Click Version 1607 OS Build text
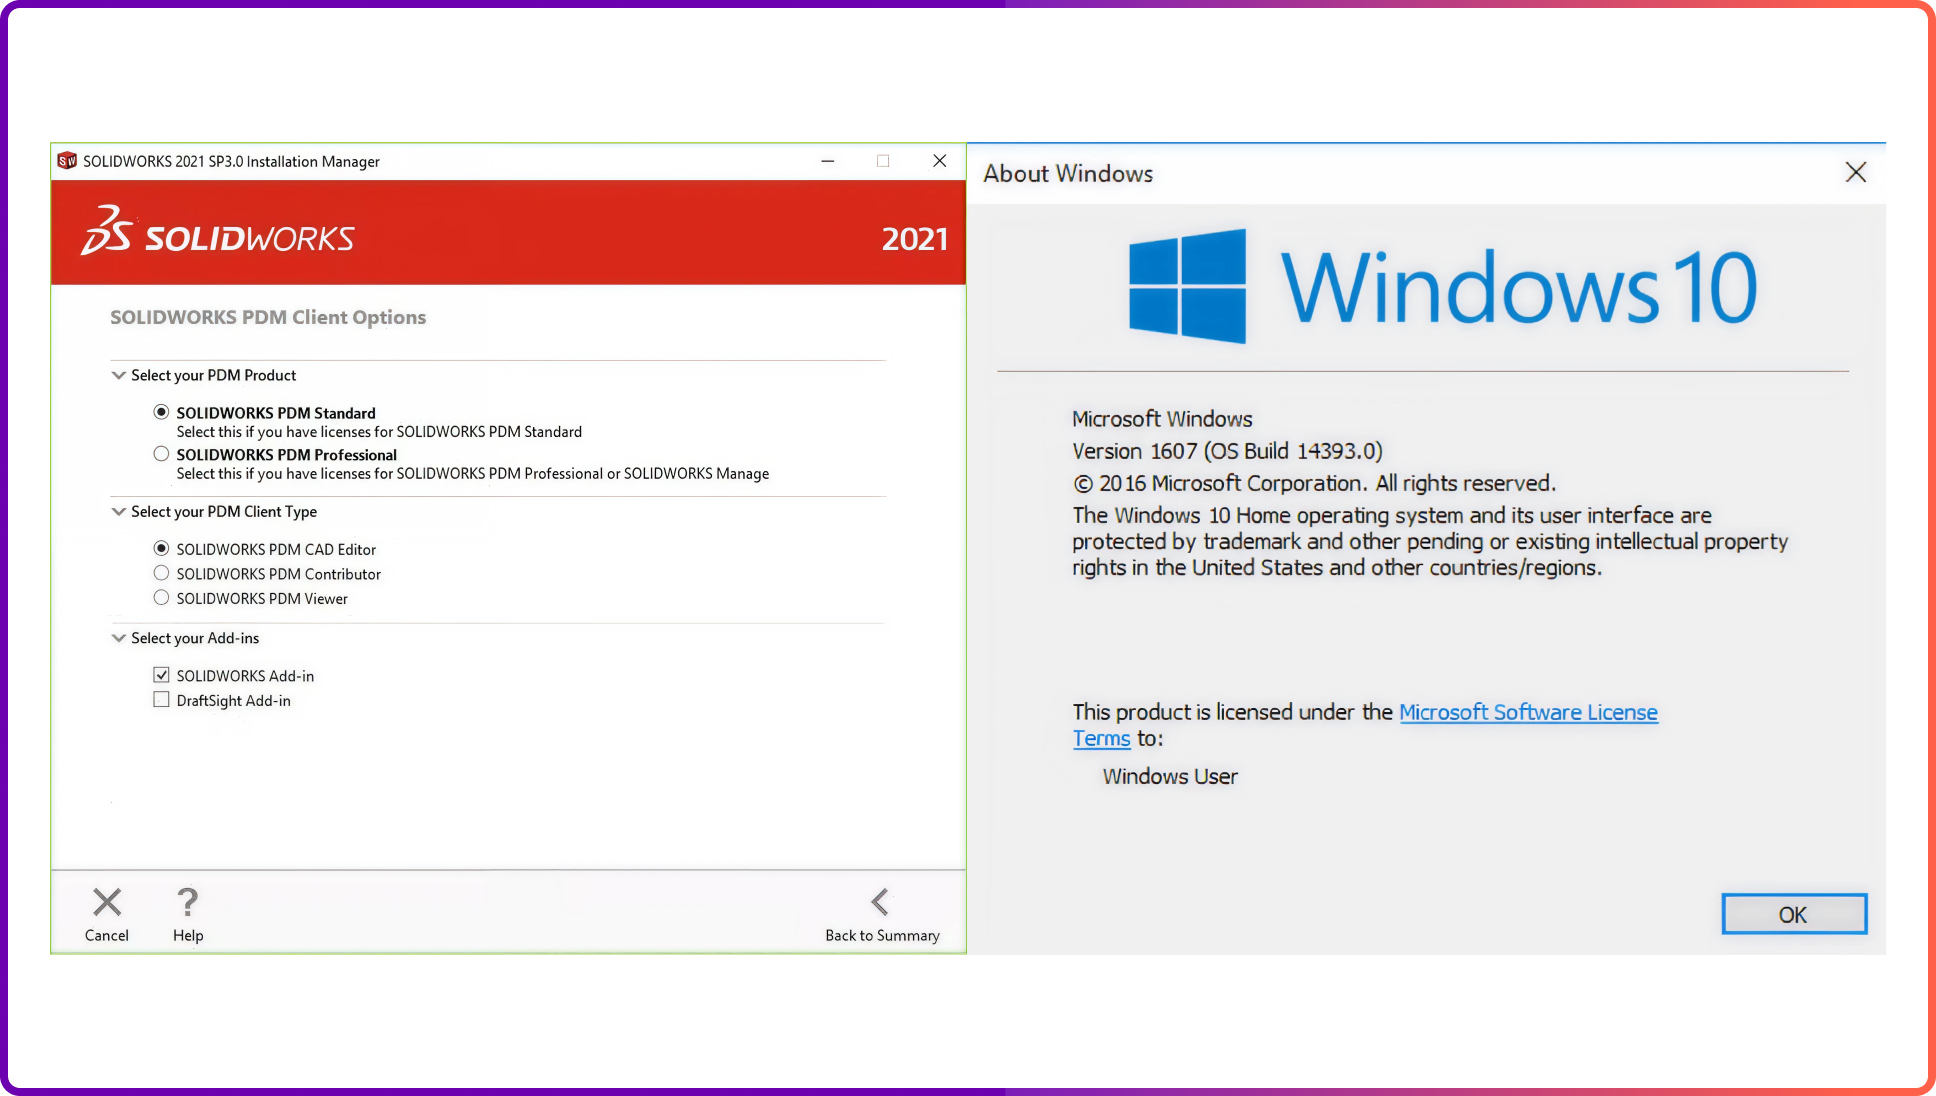This screenshot has height=1096, width=1936. tap(1227, 451)
